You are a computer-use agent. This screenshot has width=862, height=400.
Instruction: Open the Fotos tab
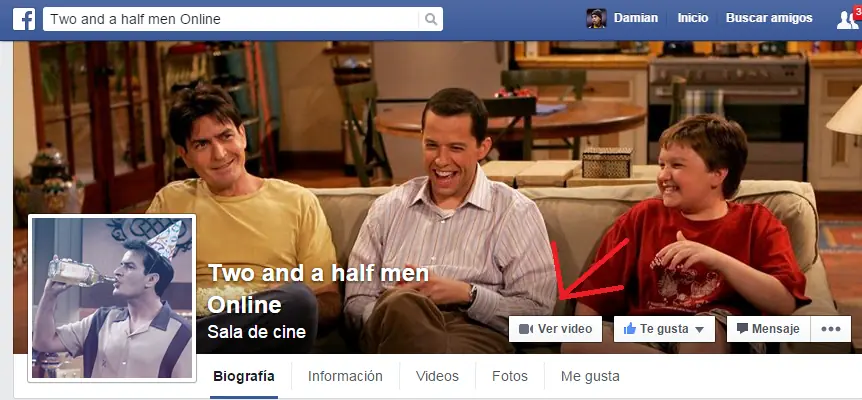click(510, 376)
